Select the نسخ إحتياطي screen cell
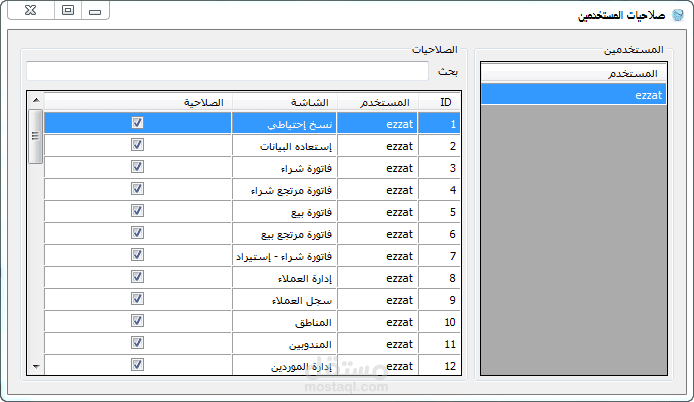This screenshot has width=694, height=402. pos(284,123)
